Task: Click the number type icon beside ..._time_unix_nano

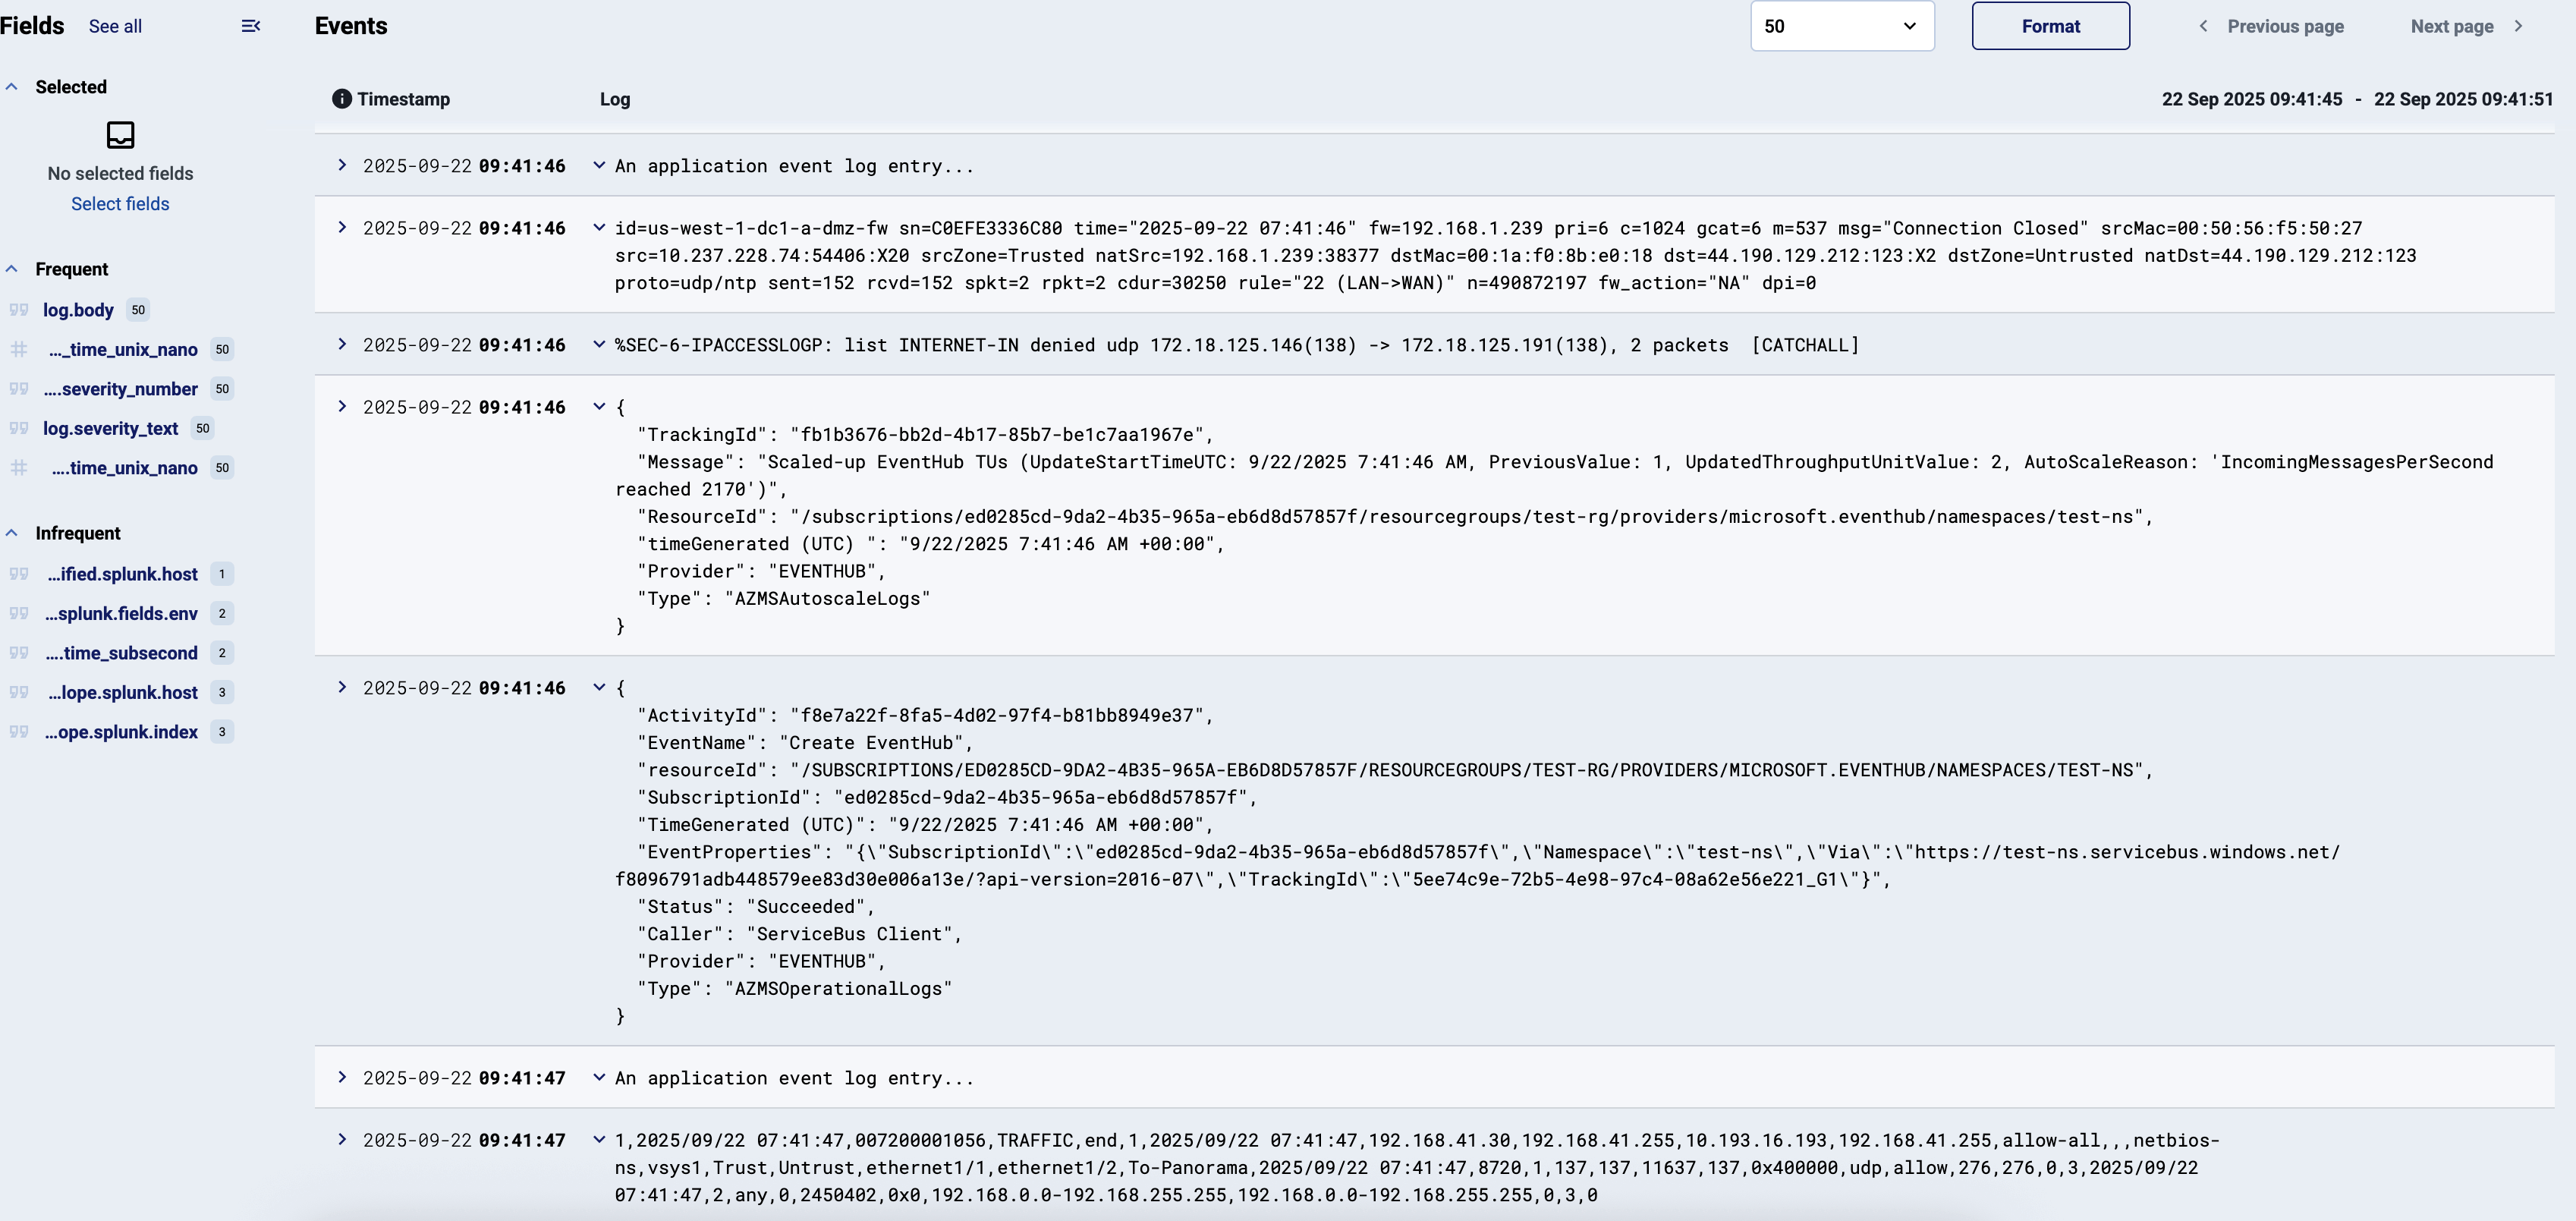Action: 18,349
